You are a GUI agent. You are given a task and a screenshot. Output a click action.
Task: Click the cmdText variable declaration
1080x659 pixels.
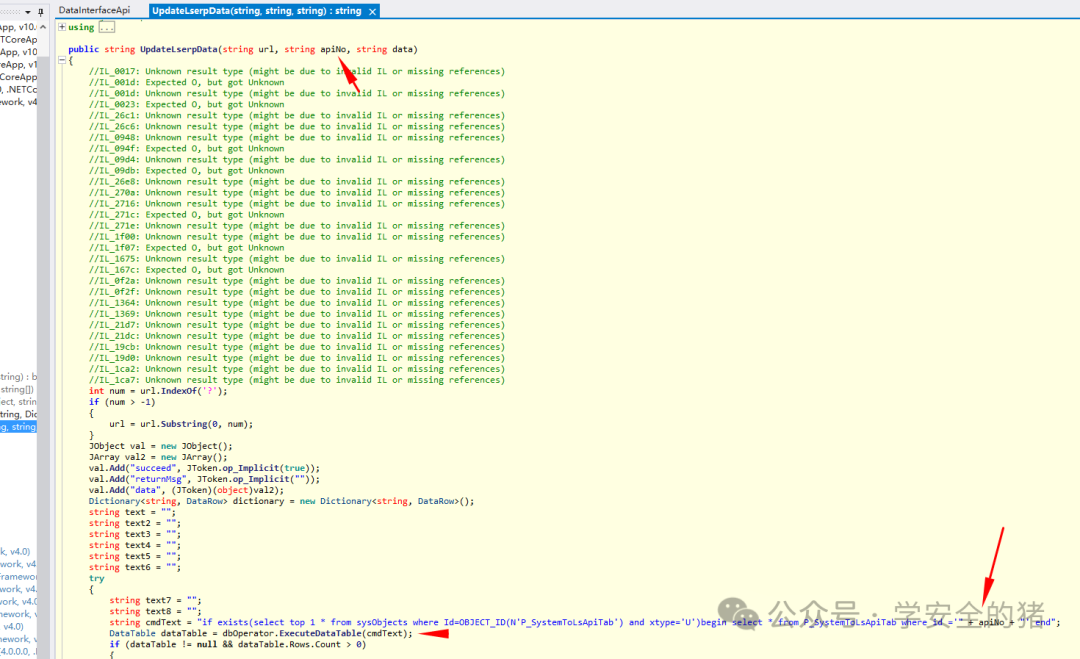pos(163,623)
